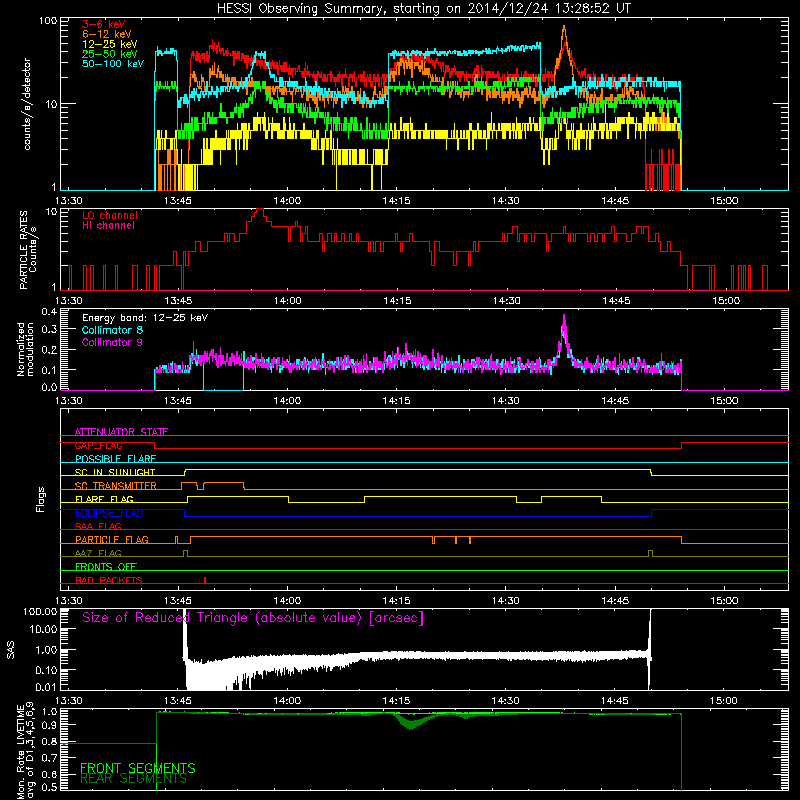Viewport: 800px width, 800px height.
Task: Click the SAS axis title
Action: point(11,650)
